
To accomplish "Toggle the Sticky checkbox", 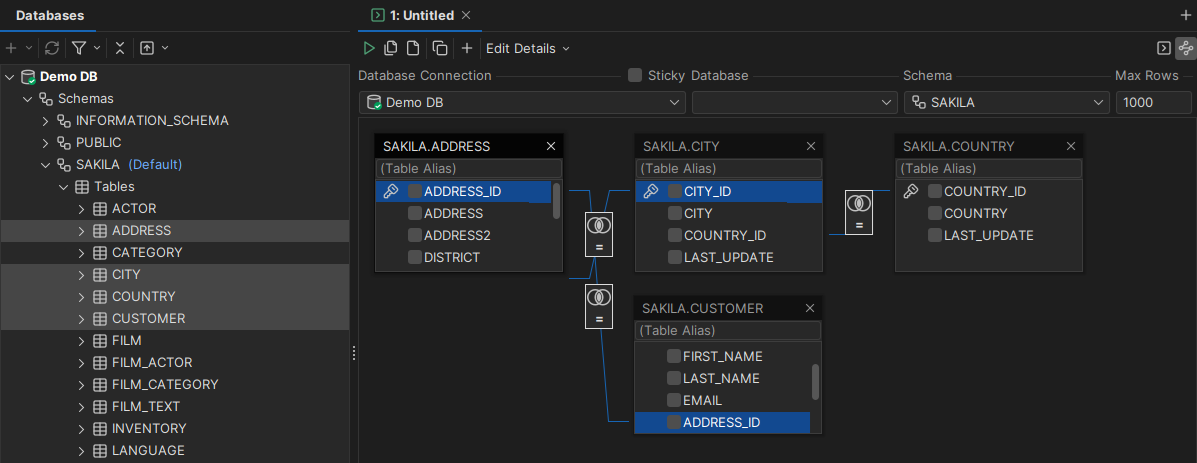I will tap(634, 76).
